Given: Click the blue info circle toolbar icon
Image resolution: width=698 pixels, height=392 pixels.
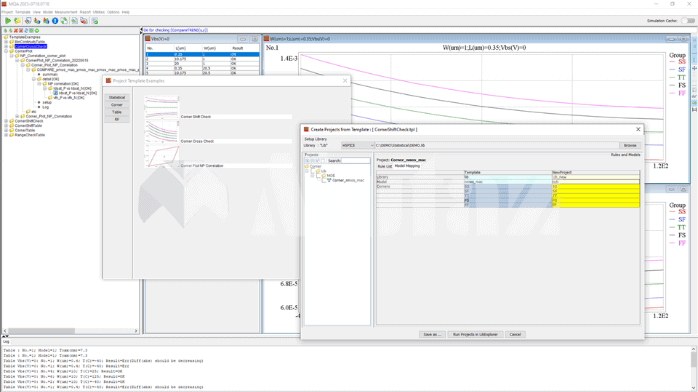Looking at the screenshot, I should tap(55, 20).
